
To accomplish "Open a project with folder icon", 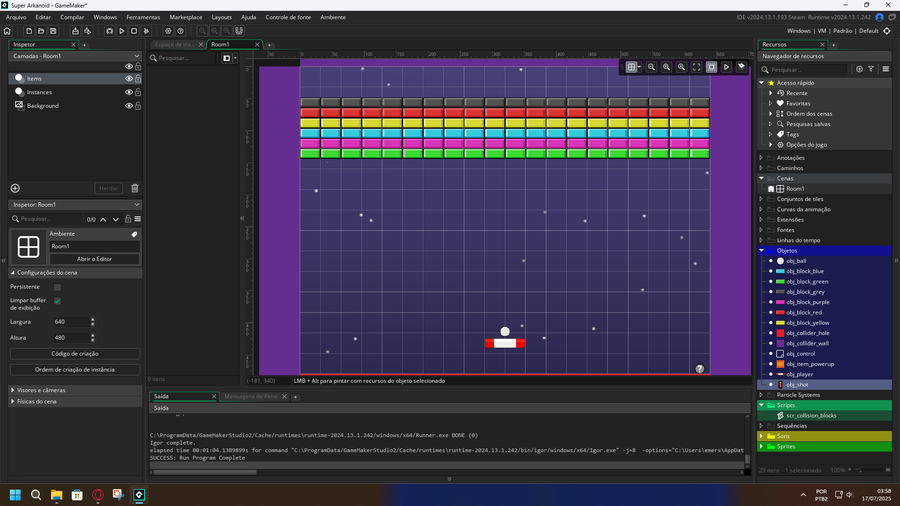I will pos(41,31).
